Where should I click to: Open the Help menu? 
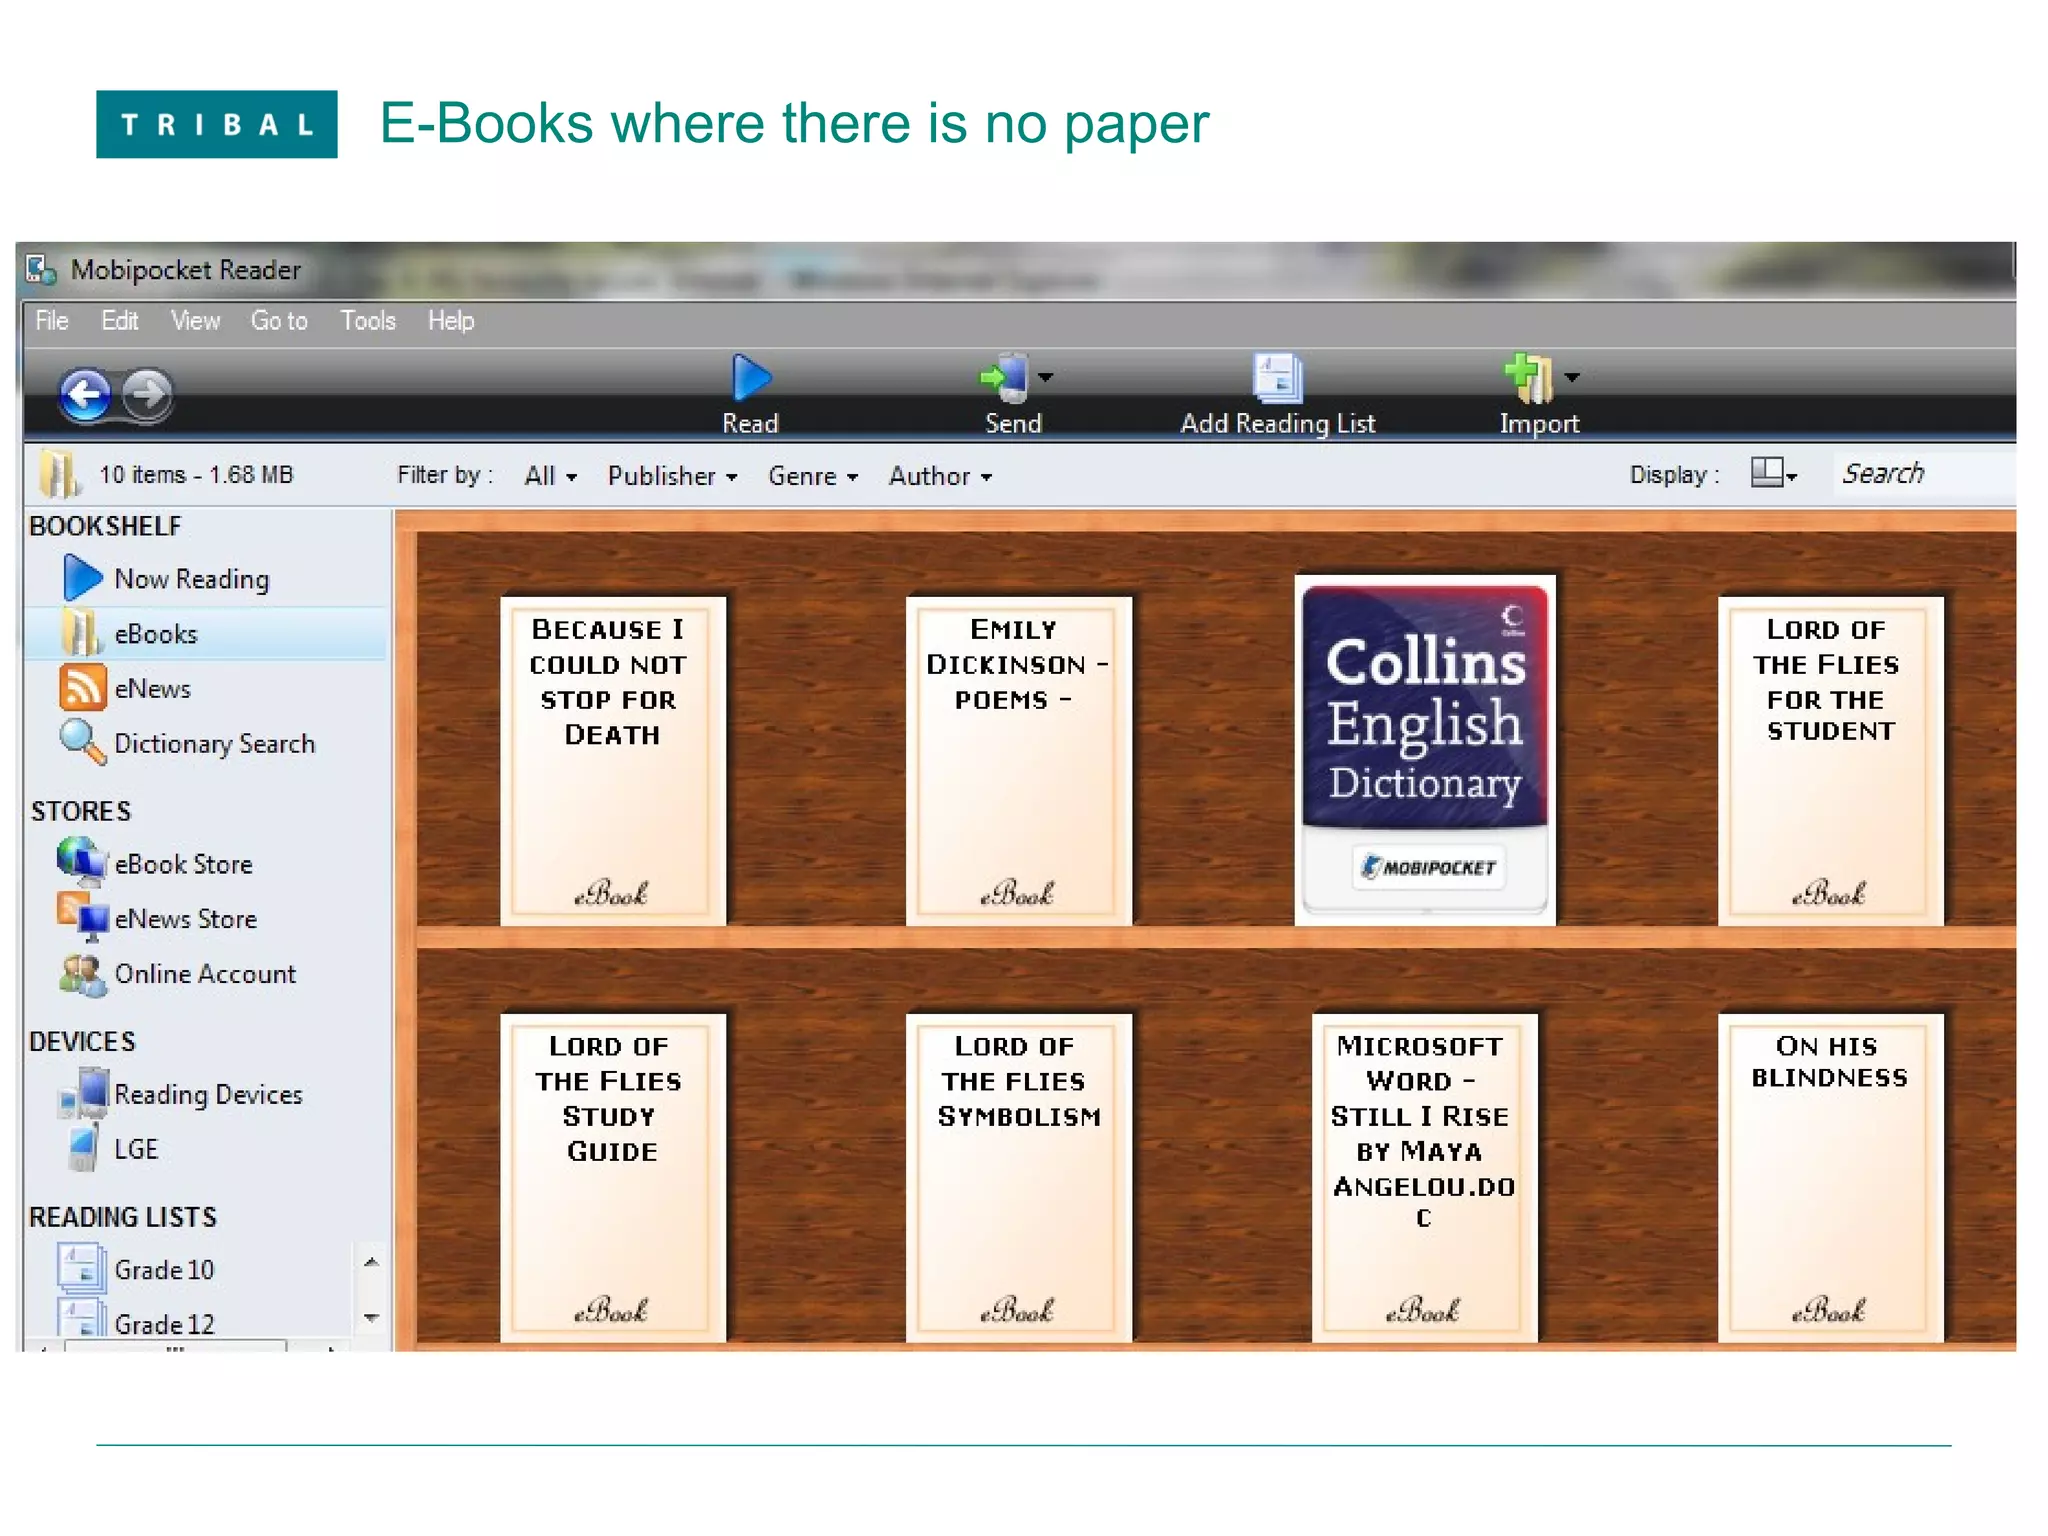tap(451, 321)
